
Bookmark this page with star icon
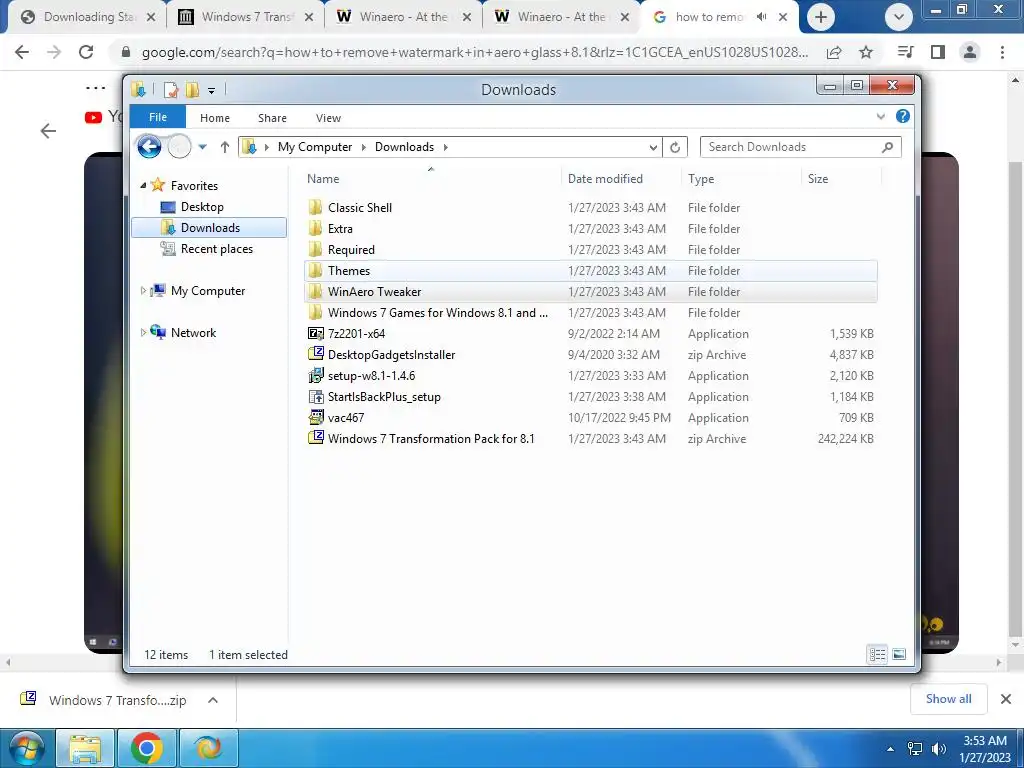click(866, 52)
